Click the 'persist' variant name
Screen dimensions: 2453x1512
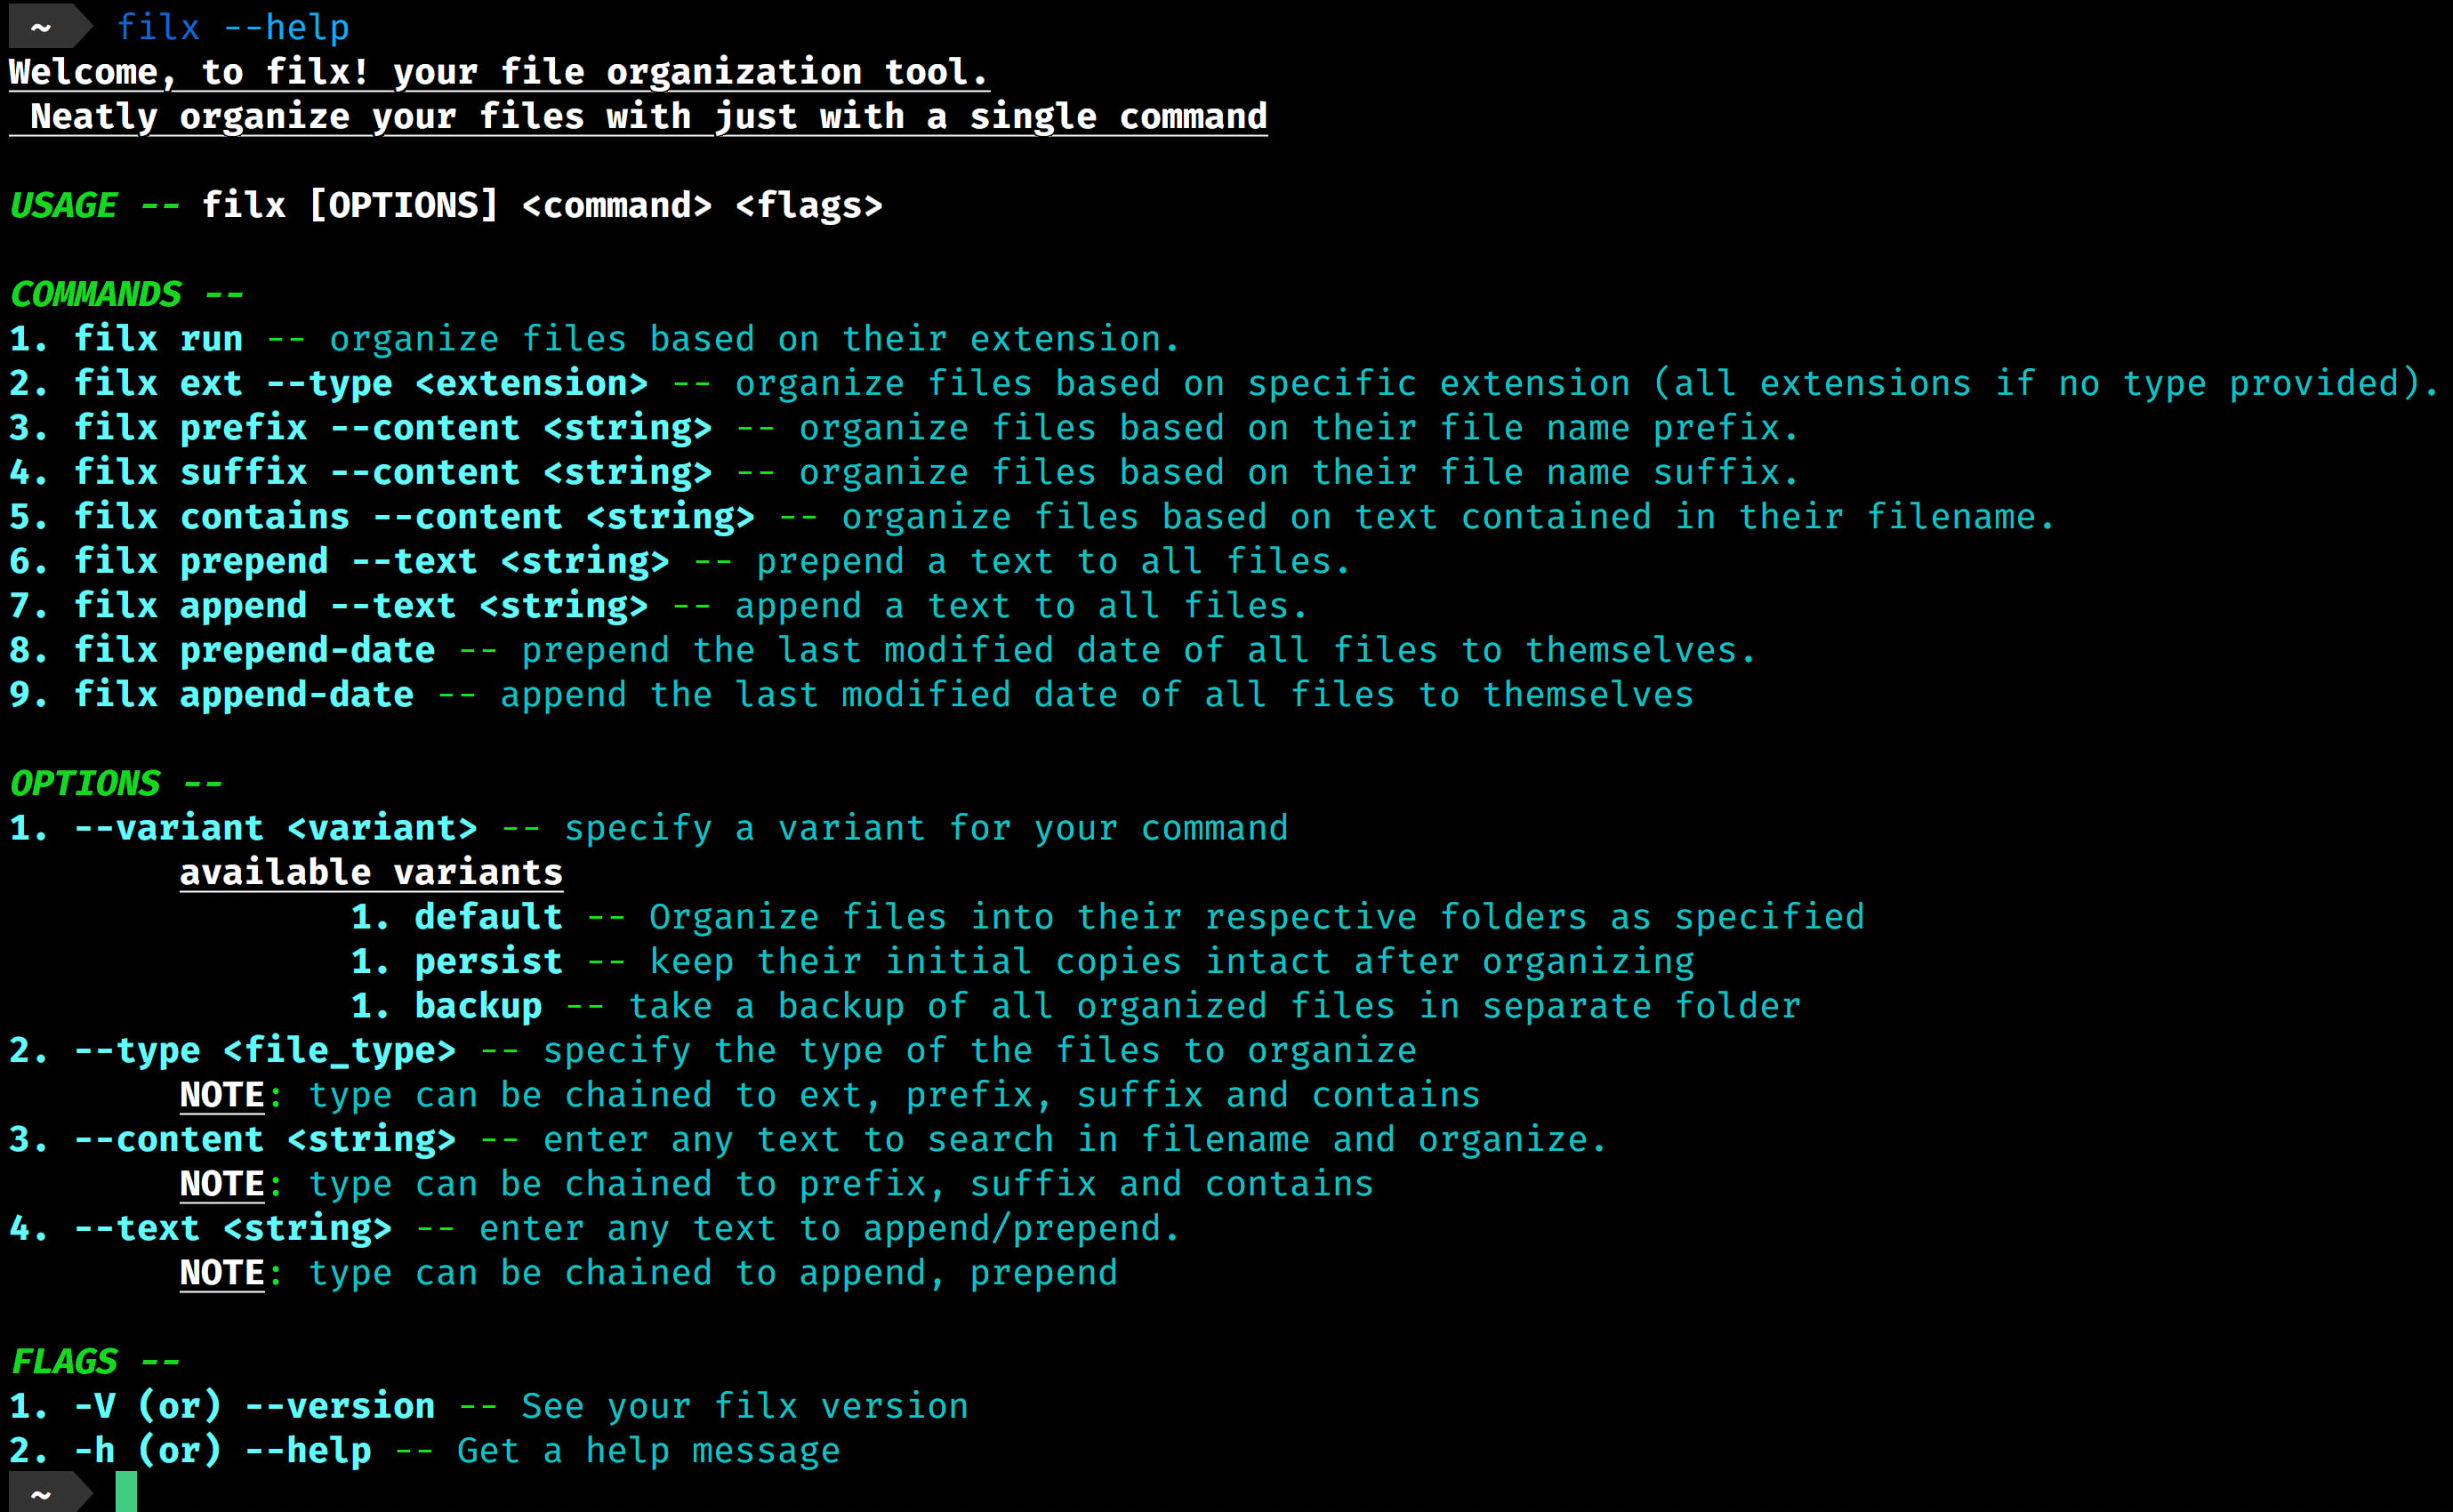(488, 961)
